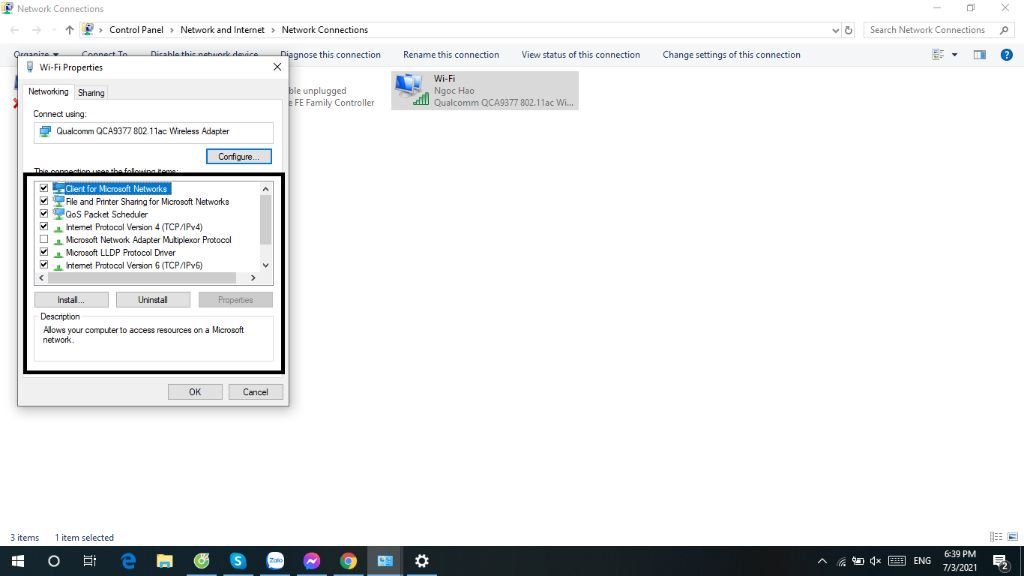Select QoS Packet Scheduler item text
The width and height of the screenshot is (1024, 576).
pos(106,214)
